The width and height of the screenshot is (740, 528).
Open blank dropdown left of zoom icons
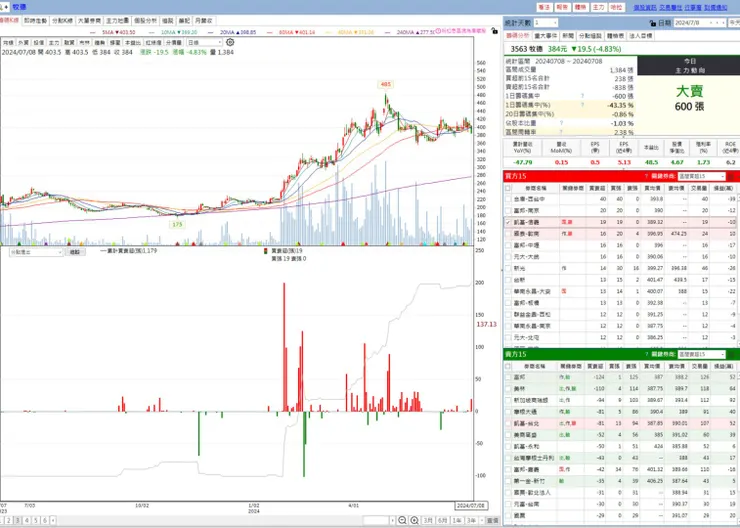pos(379,520)
